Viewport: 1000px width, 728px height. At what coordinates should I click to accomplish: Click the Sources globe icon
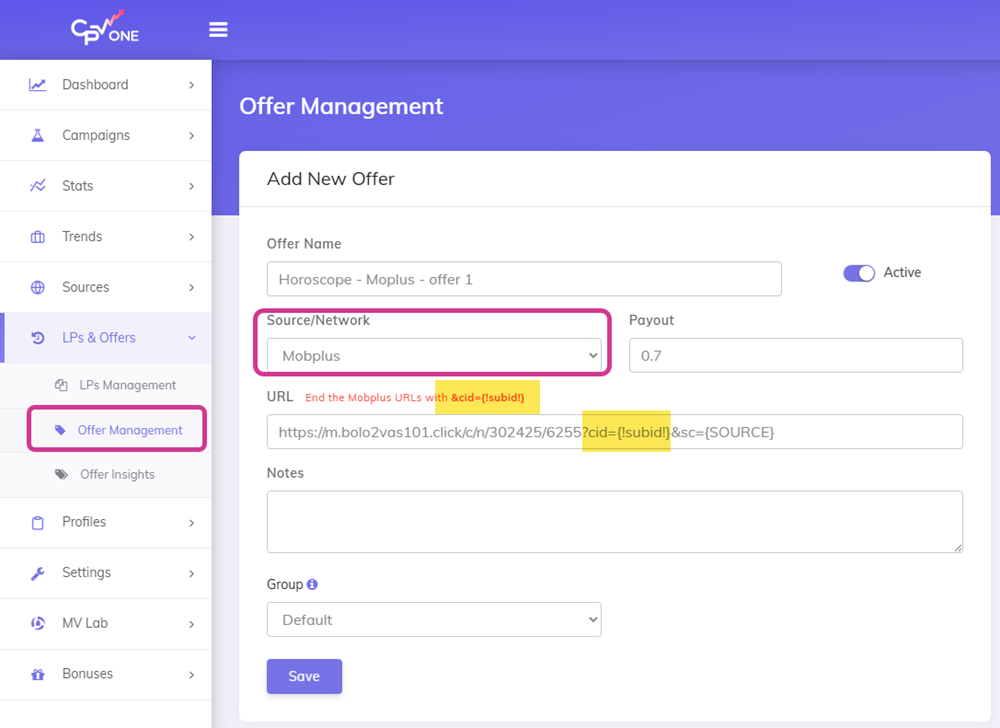tap(38, 287)
